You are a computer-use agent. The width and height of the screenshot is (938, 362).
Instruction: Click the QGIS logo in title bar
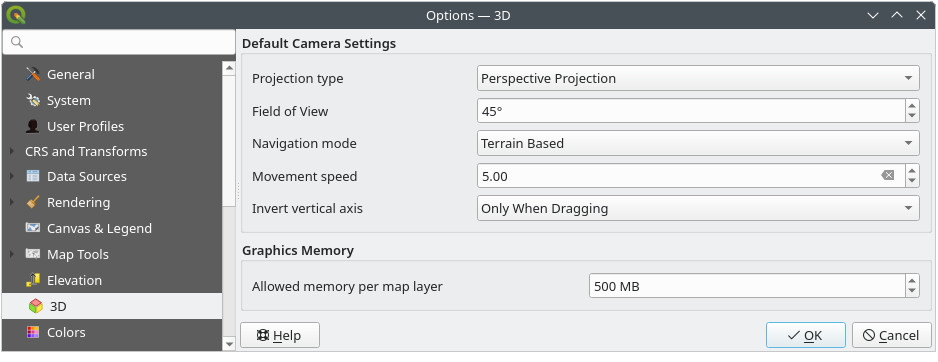pyautogui.click(x=16, y=15)
